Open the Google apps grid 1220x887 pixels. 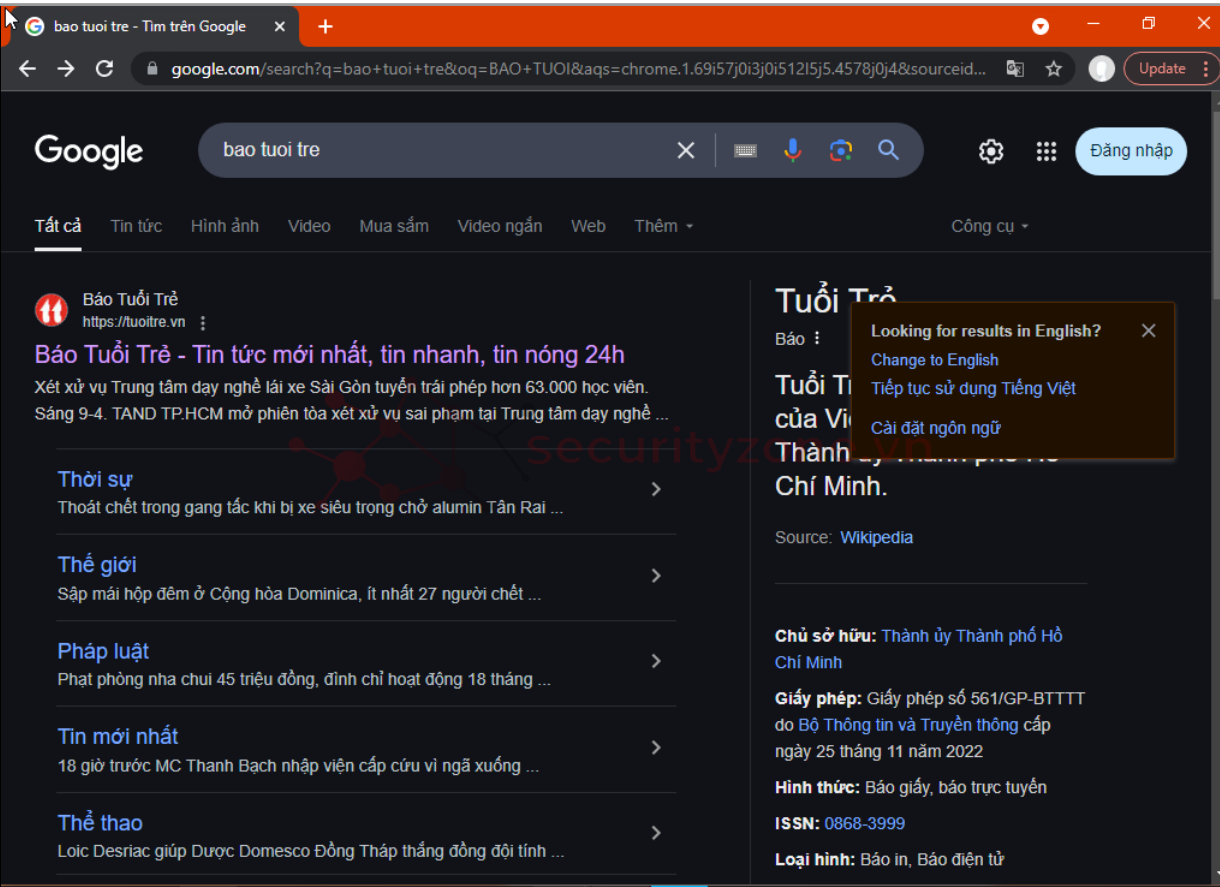1046,151
